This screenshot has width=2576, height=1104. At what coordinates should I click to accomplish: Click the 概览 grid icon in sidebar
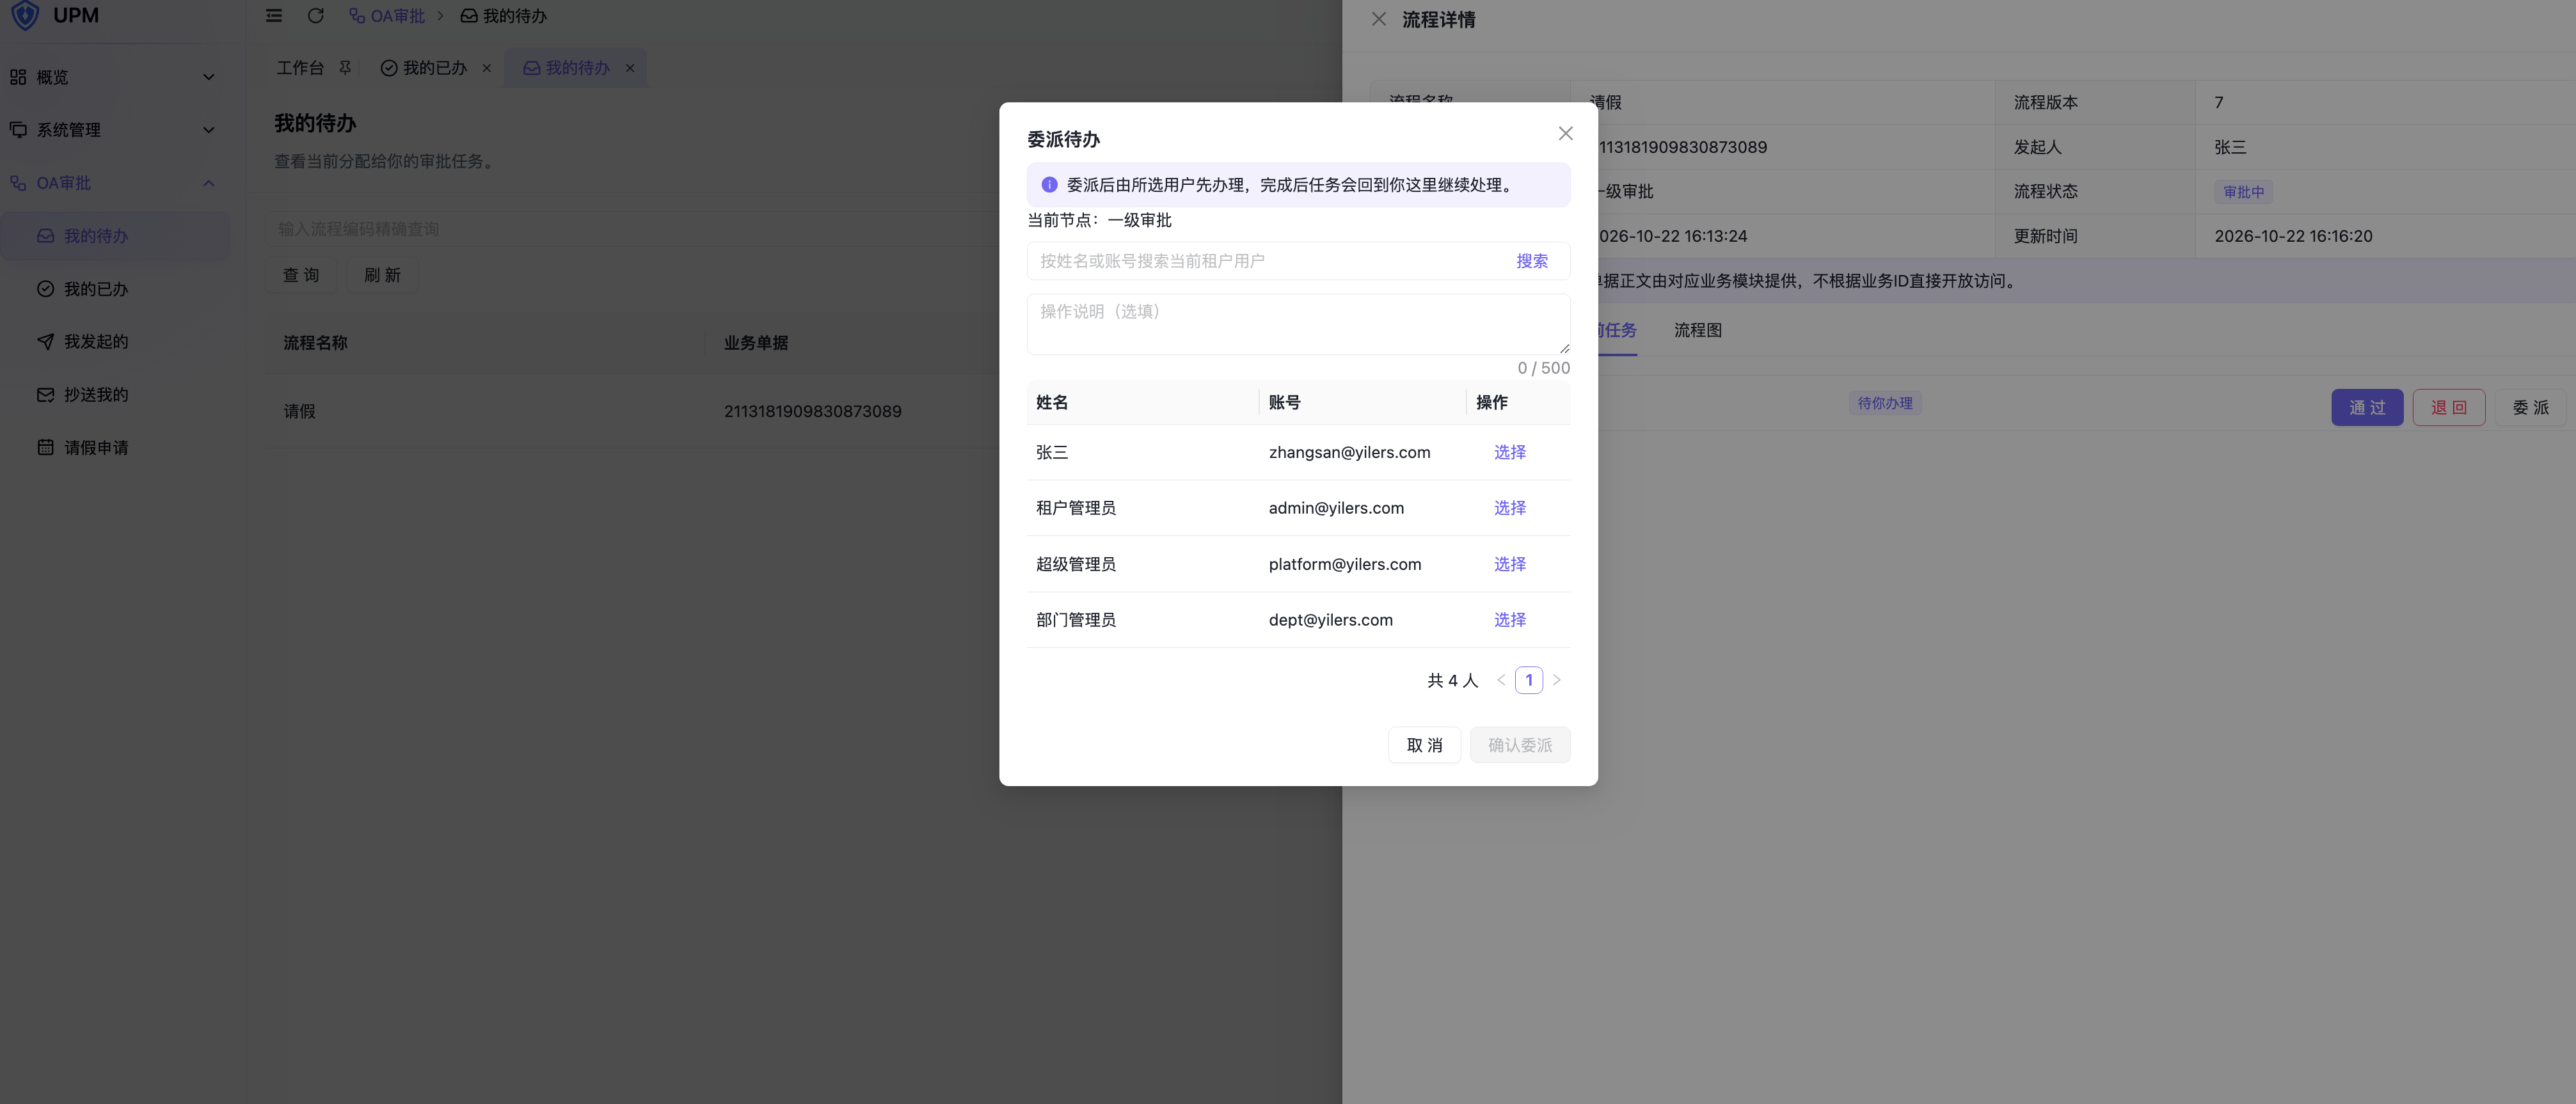(18, 77)
